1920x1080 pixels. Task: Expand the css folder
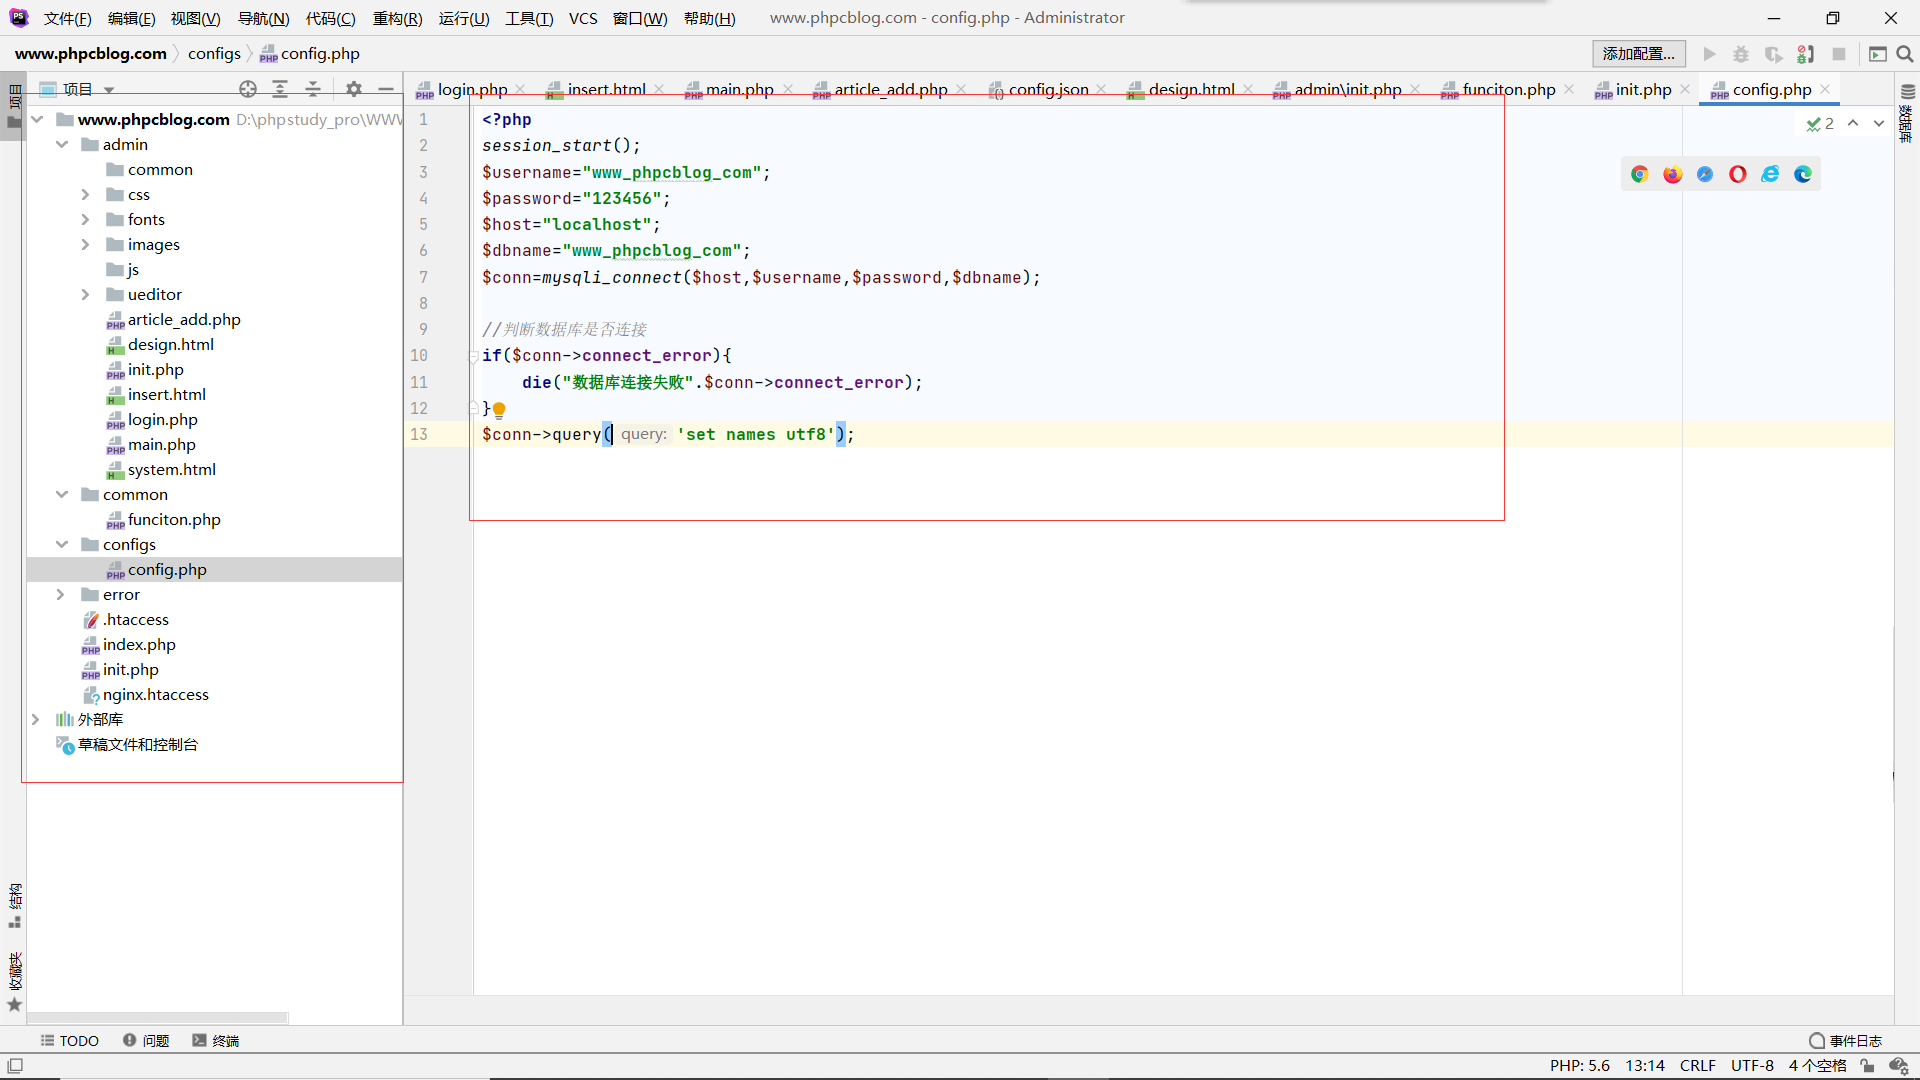pos(86,194)
